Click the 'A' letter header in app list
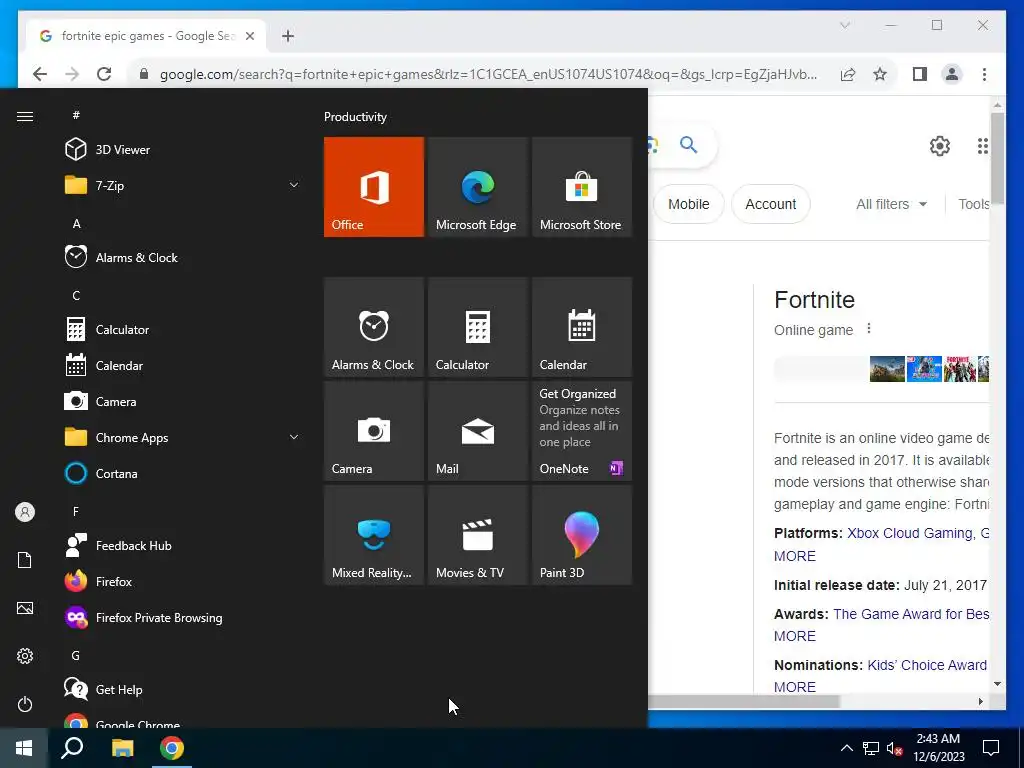 tap(76, 223)
